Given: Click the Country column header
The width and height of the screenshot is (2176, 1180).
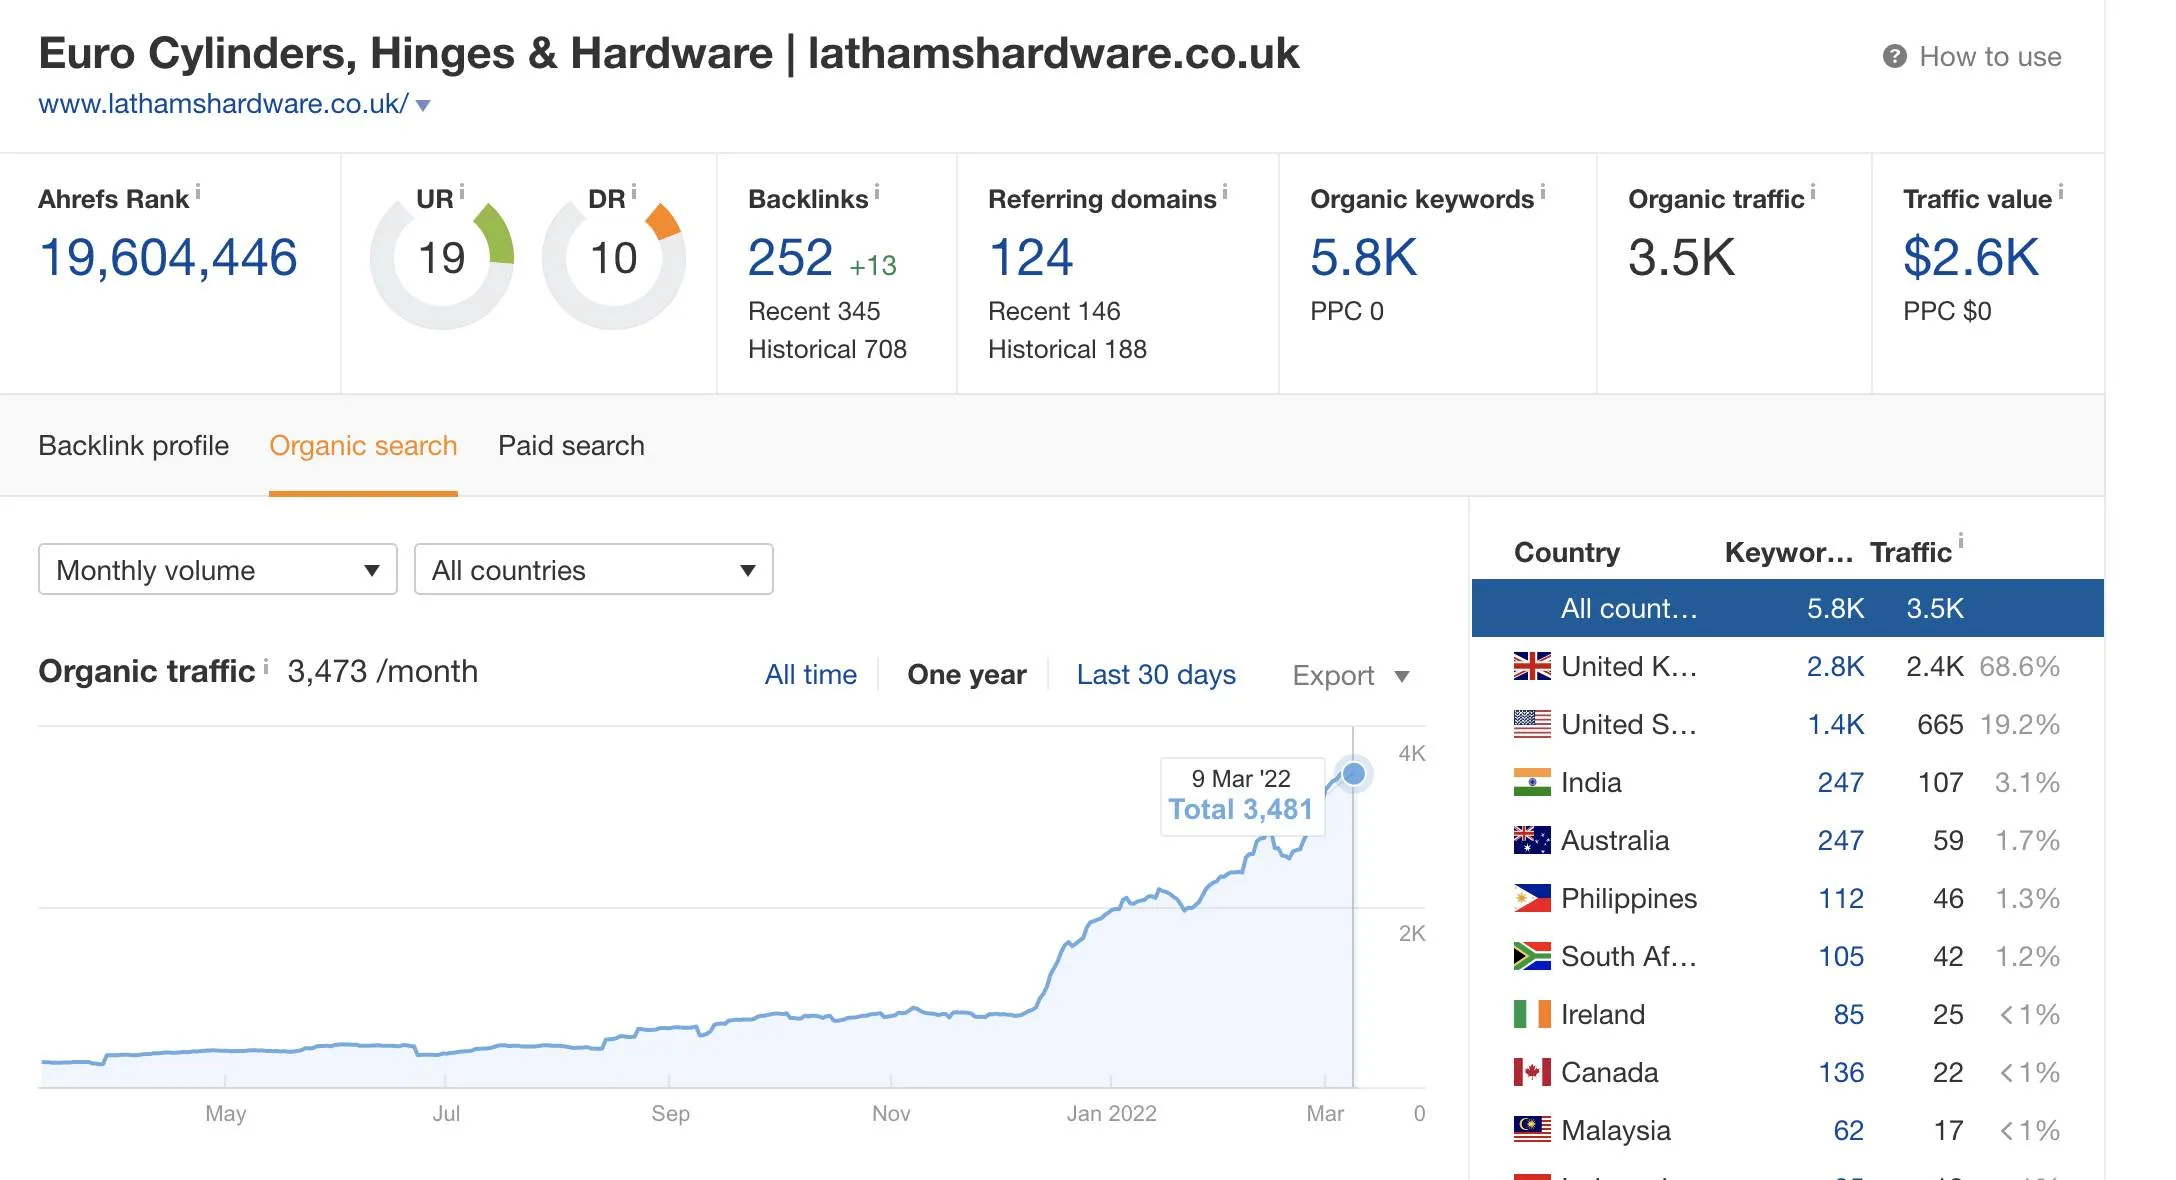Looking at the screenshot, I should tap(1567, 552).
